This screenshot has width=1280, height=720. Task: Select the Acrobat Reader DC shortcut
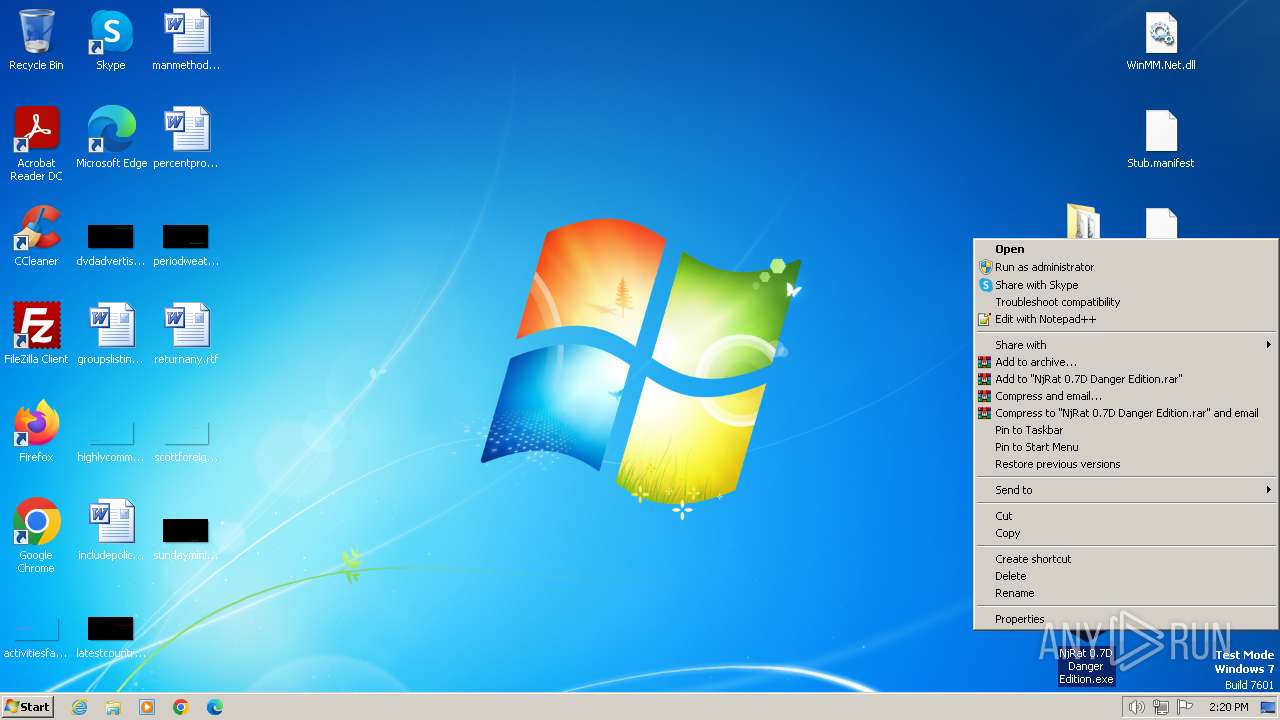coord(36,145)
